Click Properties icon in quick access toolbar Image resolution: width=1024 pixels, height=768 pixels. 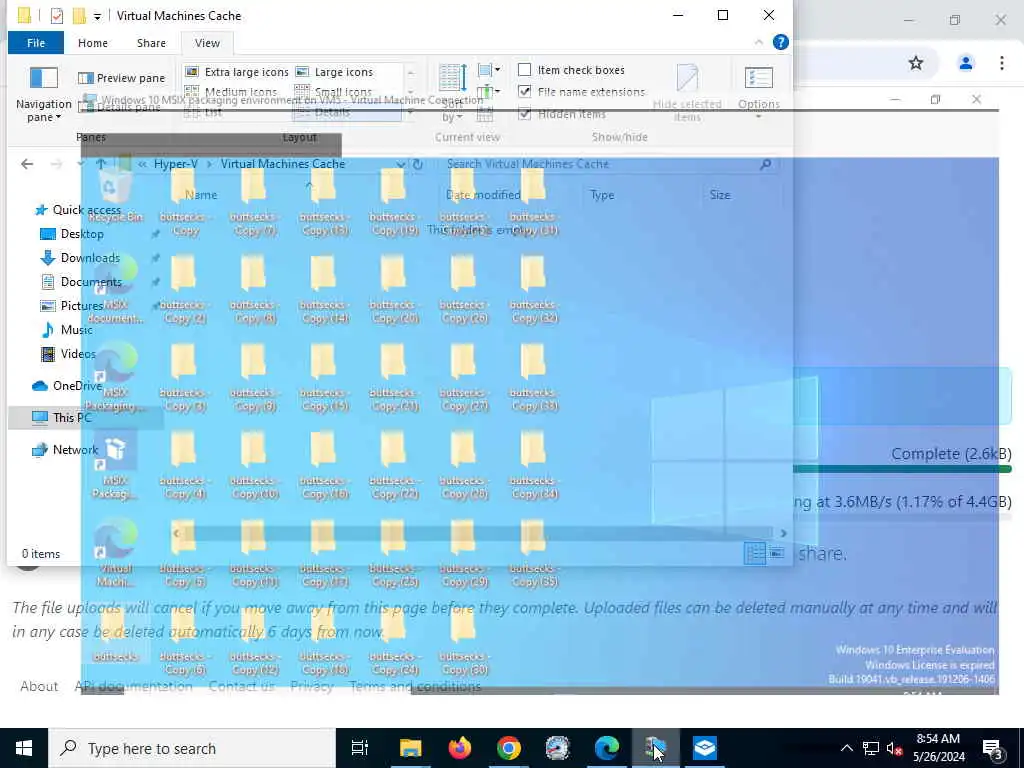pos(57,16)
